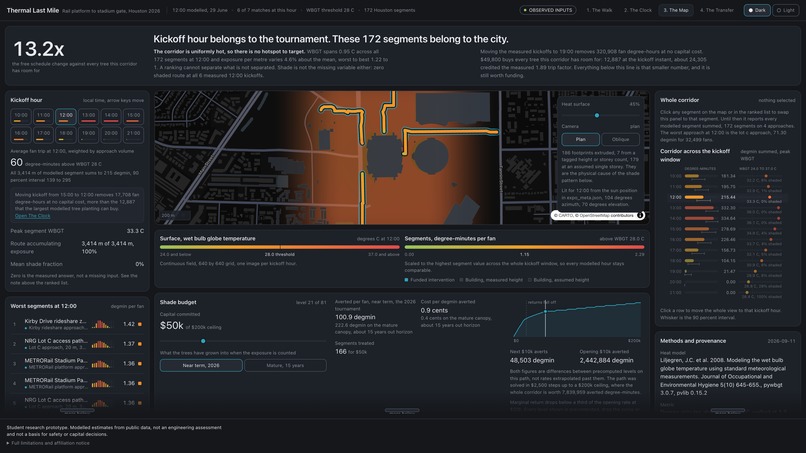Click Building, assumed height legend swatch
This screenshot has height=453, width=806.
(529, 280)
